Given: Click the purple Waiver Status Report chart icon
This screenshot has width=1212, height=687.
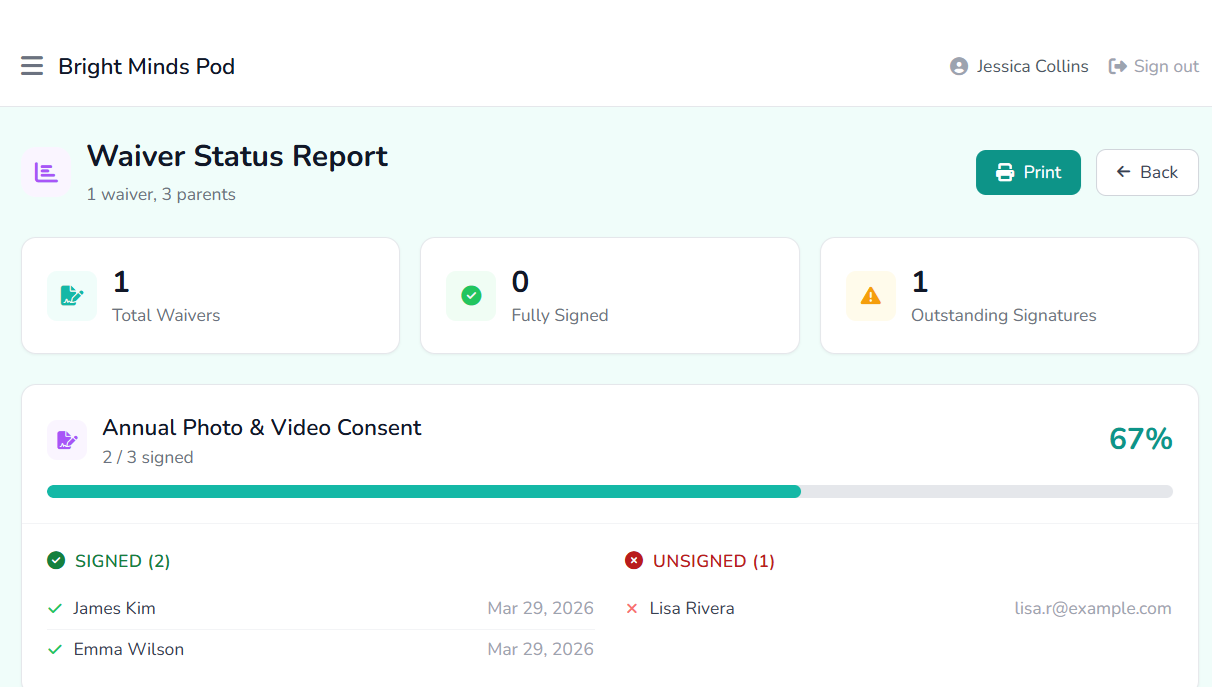Looking at the screenshot, I should (46, 172).
